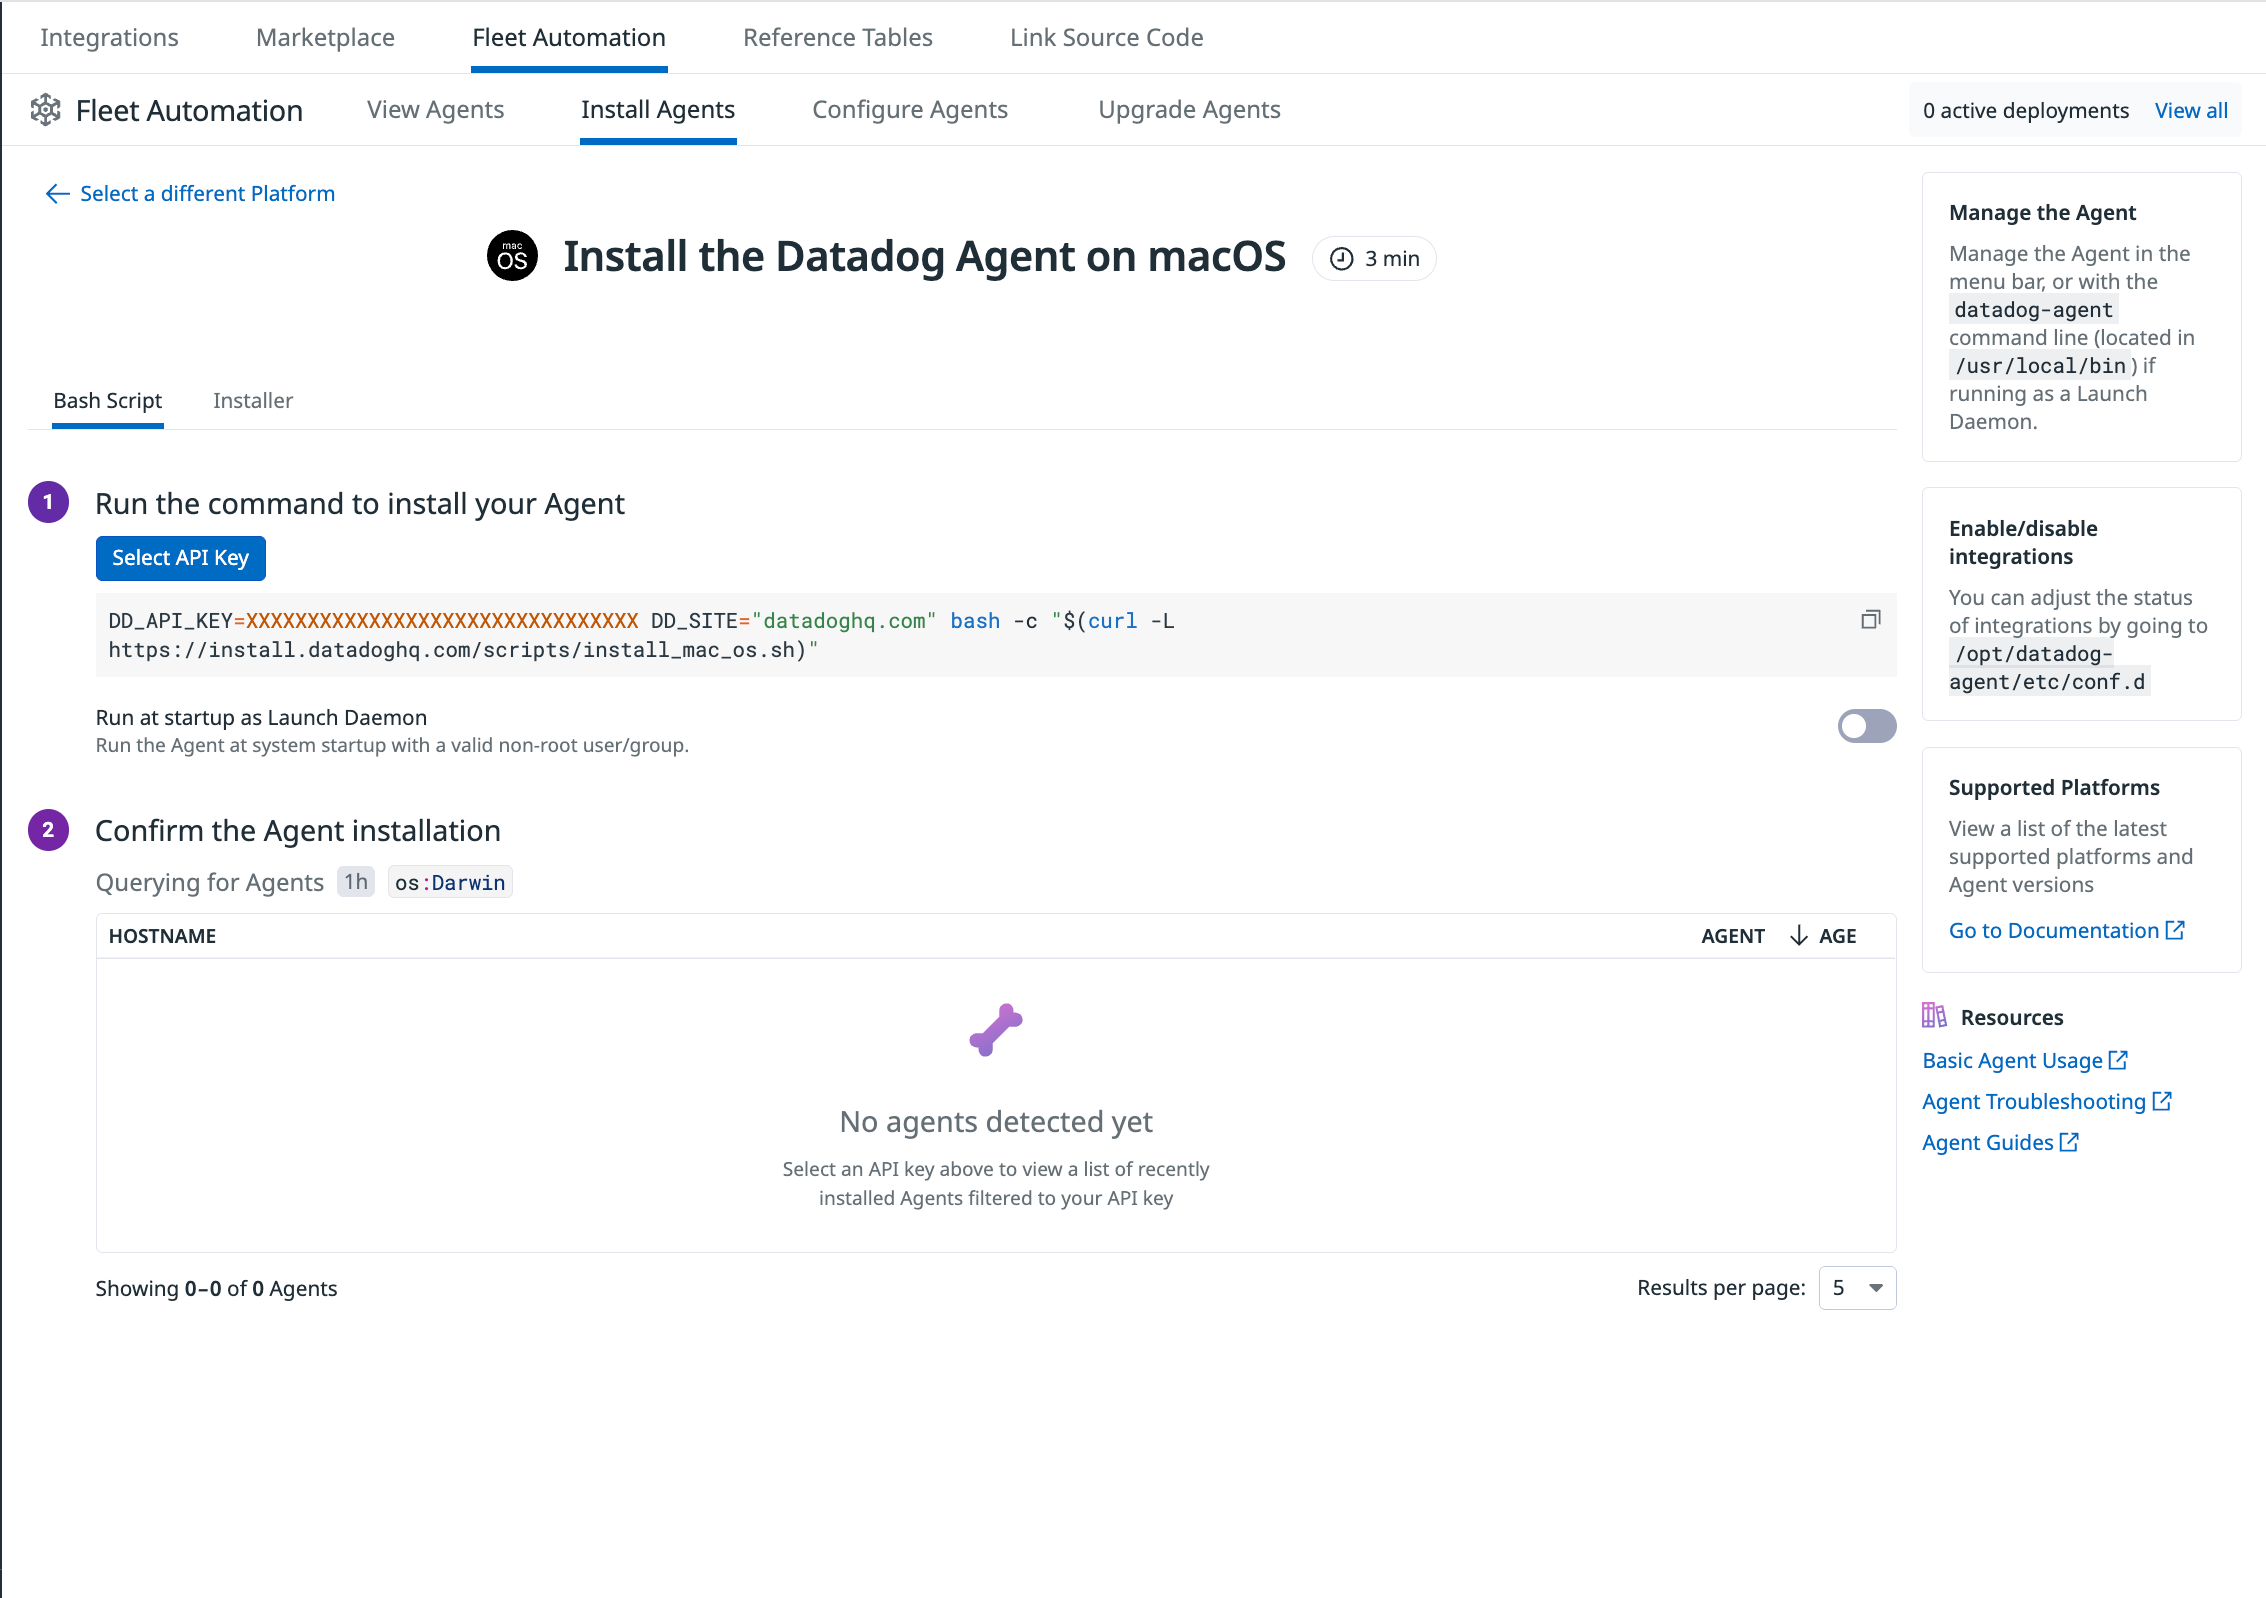Copy the install command to clipboard
Viewport: 2266px width, 1598px height.
pos(1870,620)
